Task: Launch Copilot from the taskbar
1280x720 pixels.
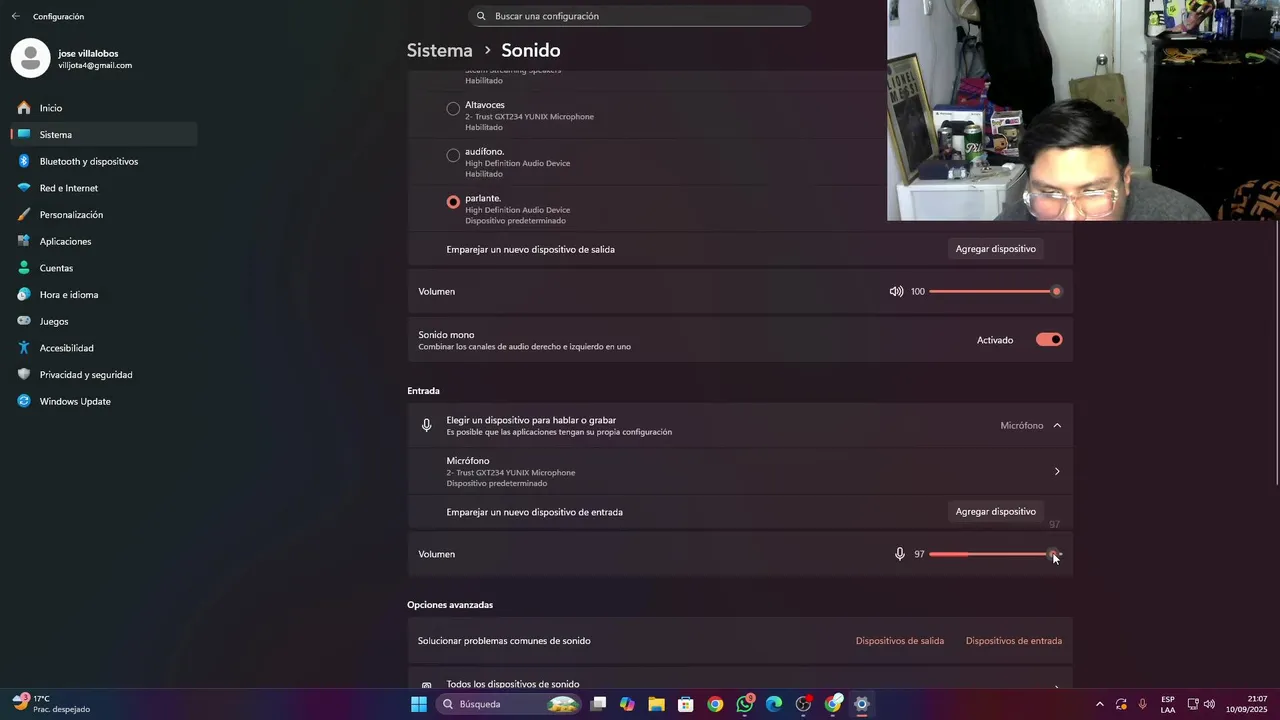Action: pyautogui.click(x=627, y=704)
